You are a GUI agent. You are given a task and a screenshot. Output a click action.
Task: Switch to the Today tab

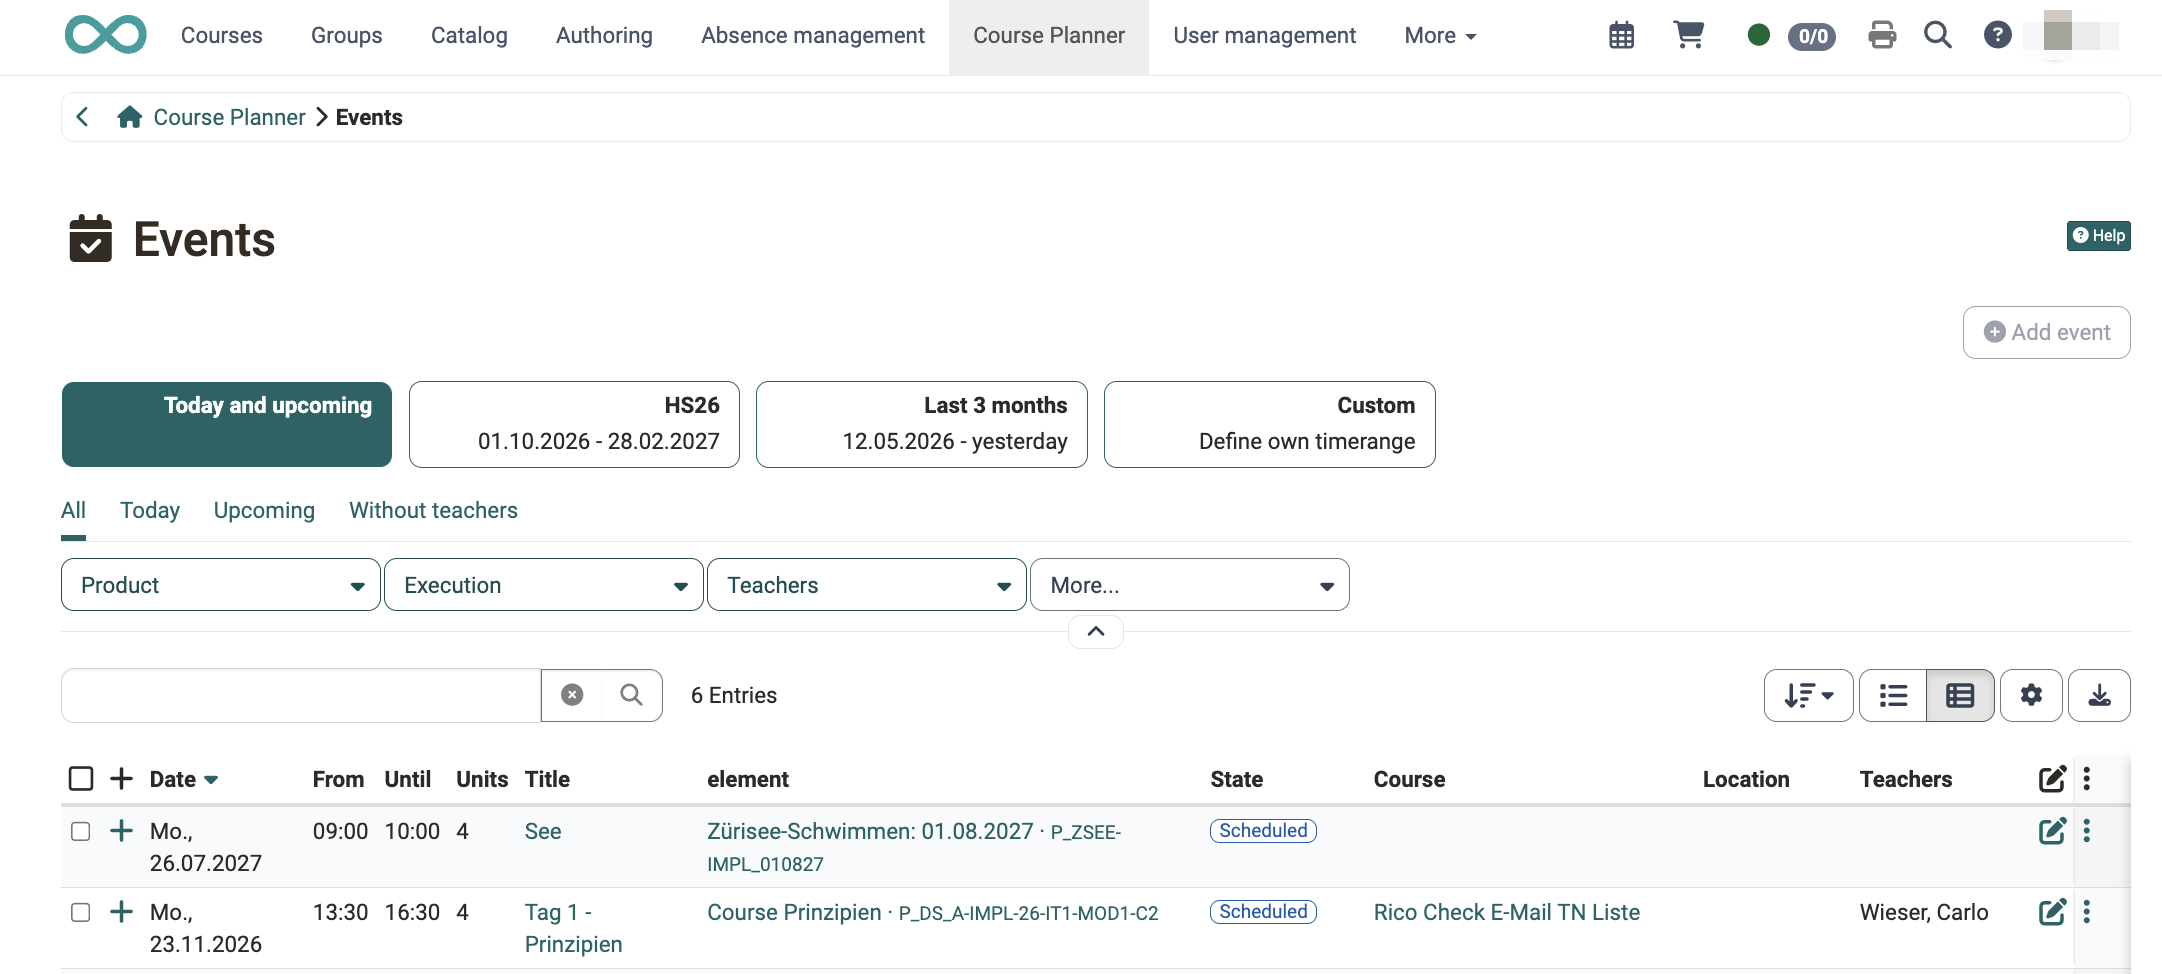coord(150,510)
